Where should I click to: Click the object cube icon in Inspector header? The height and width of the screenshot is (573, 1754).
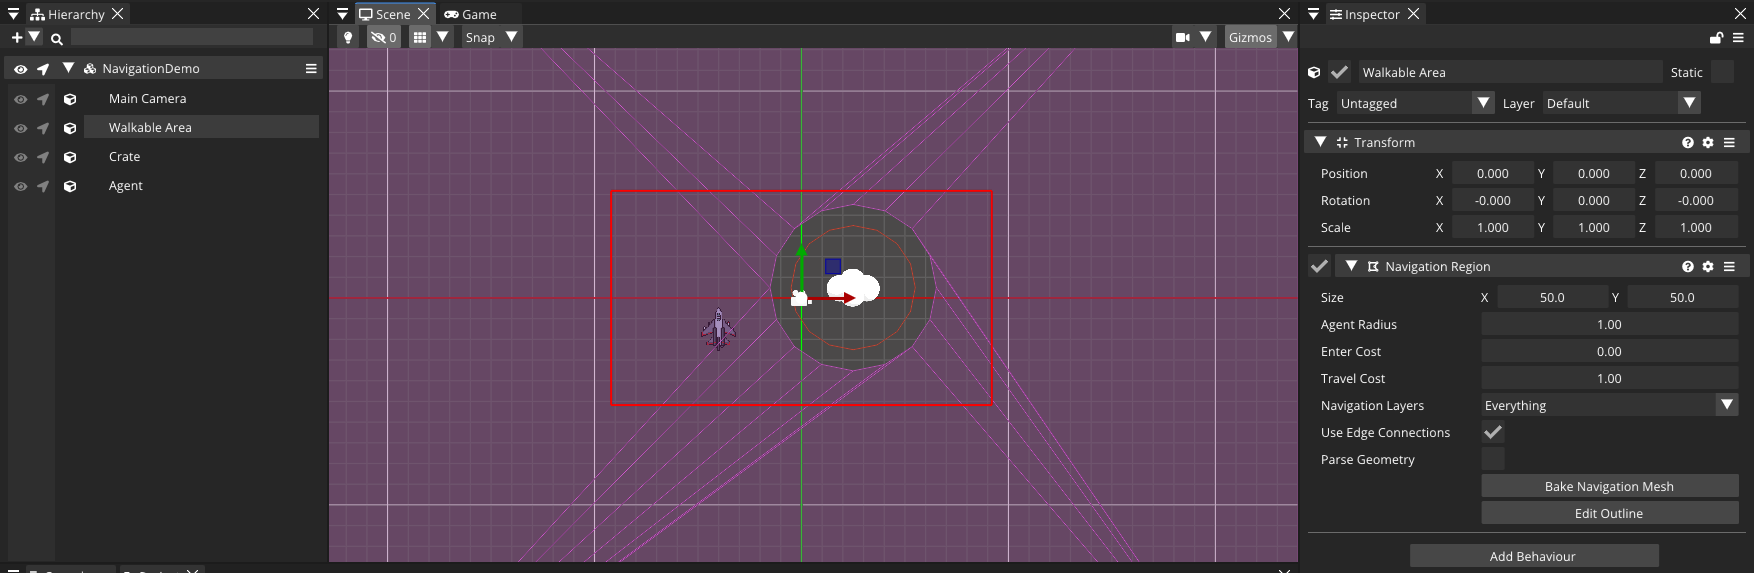click(x=1314, y=72)
